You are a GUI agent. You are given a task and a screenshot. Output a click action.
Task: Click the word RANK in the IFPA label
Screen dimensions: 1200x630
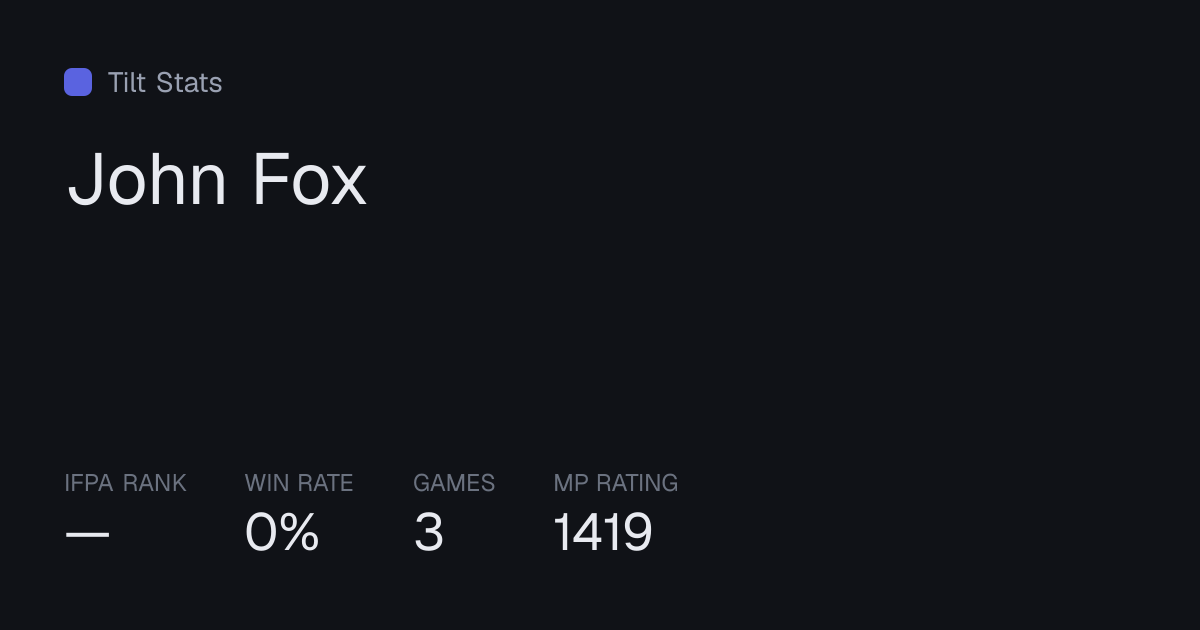(154, 483)
